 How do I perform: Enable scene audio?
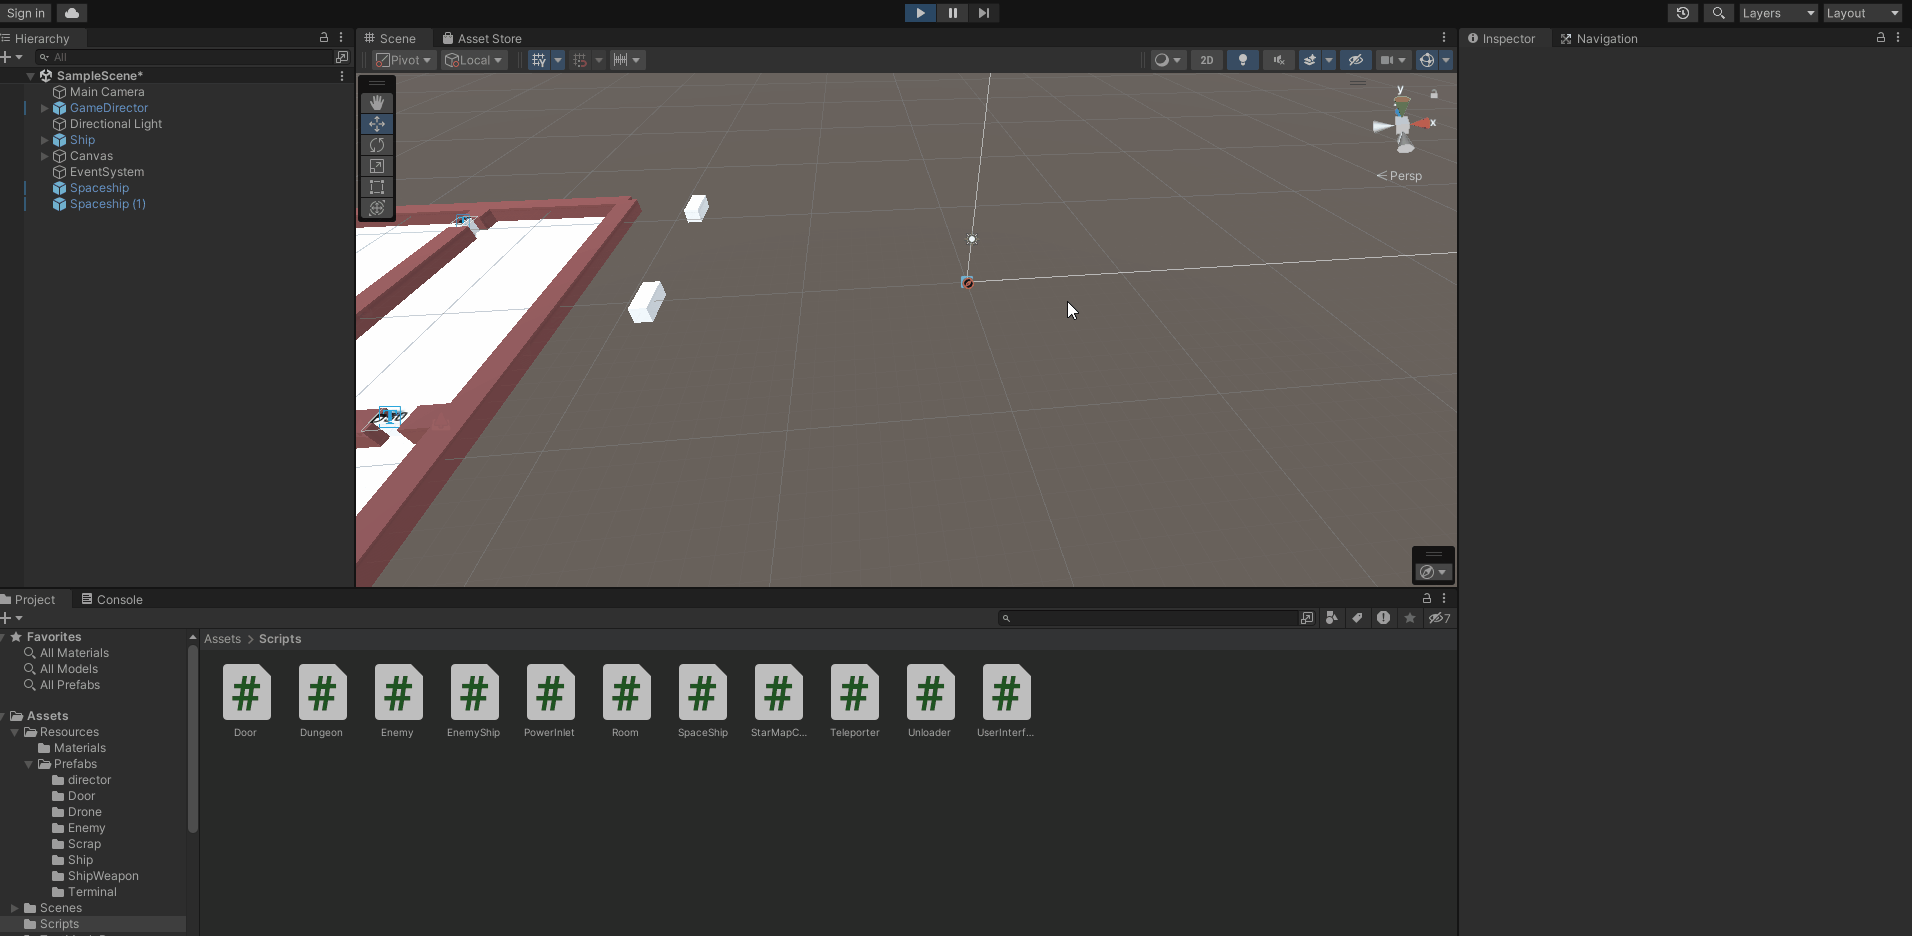[1278, 60]
